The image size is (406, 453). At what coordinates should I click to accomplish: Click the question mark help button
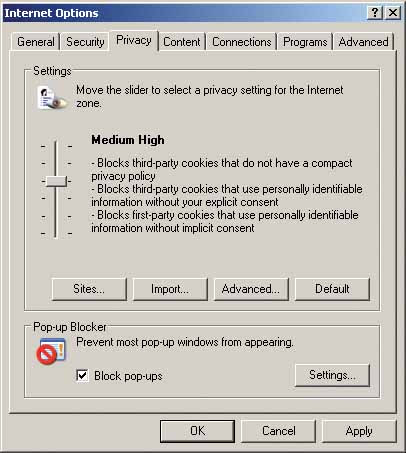click(x=375, y=13)
